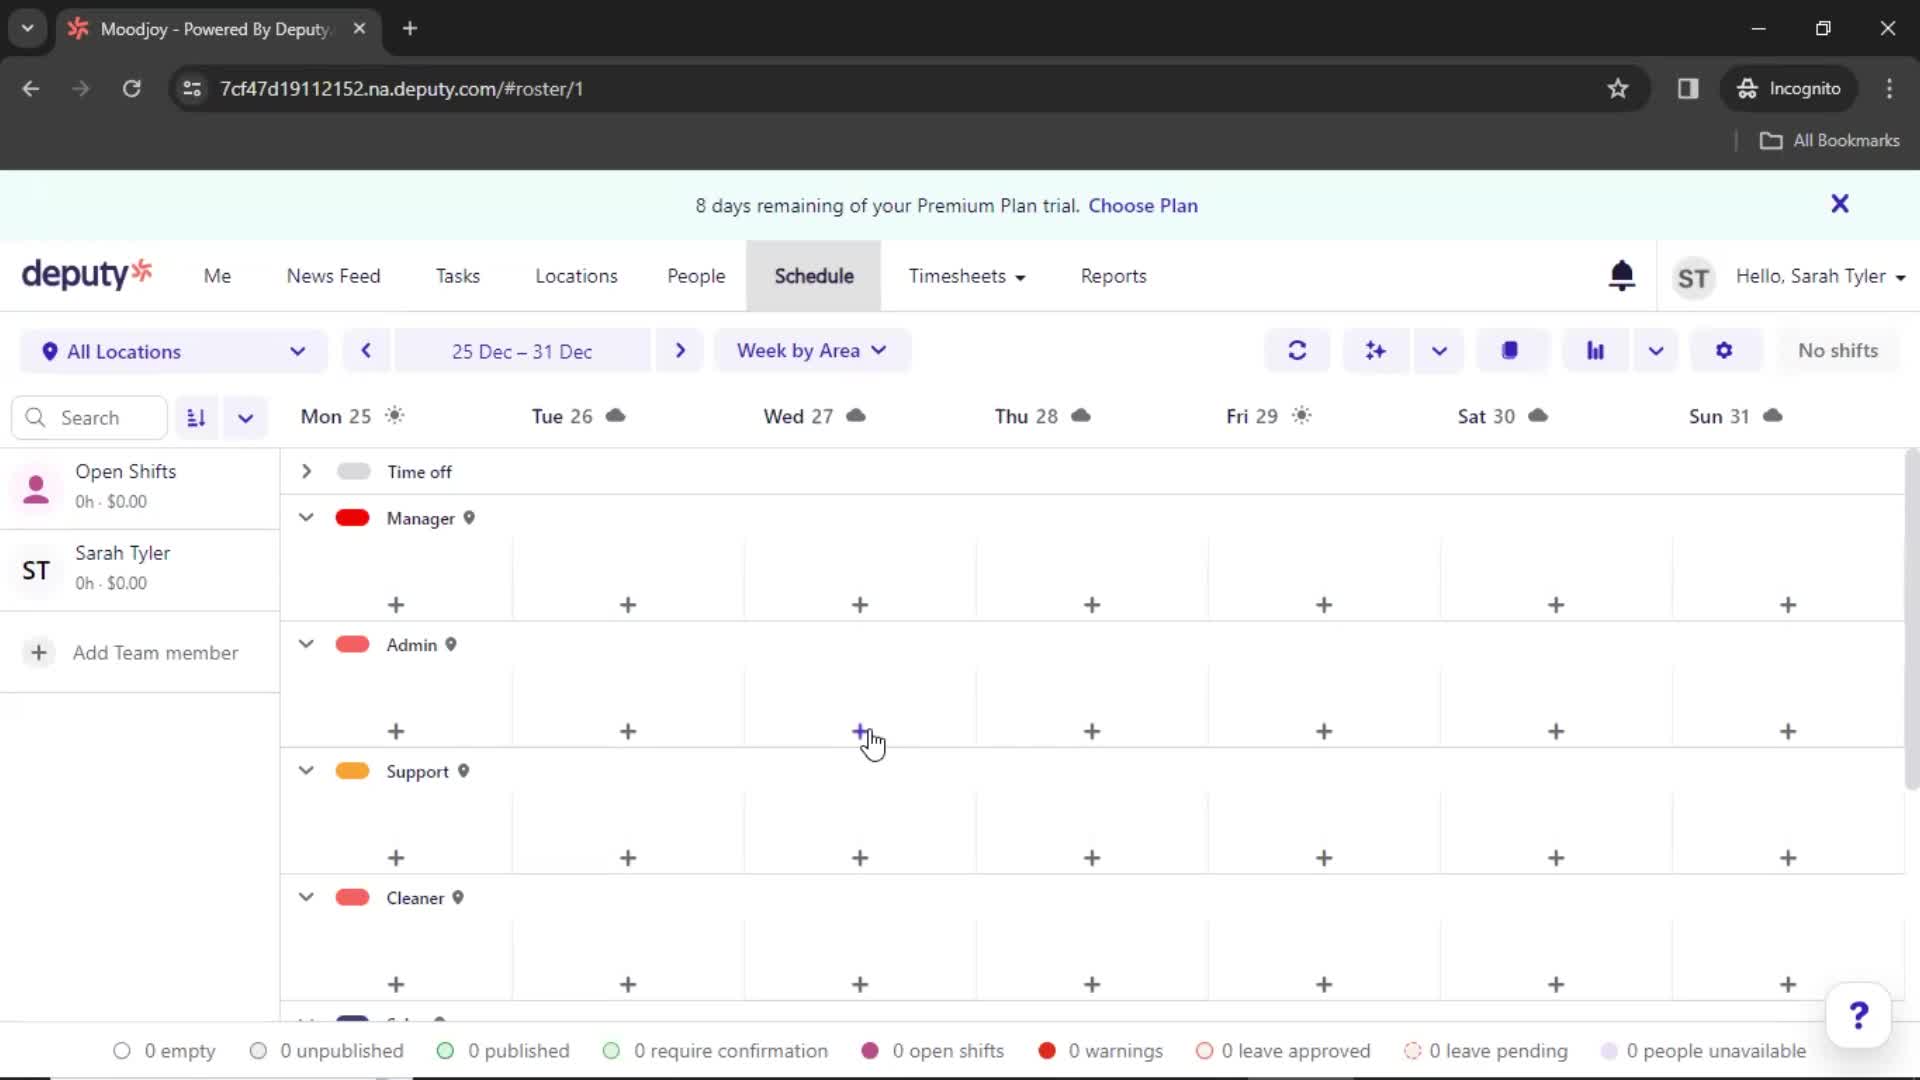The image size is (1920, 1080).
Task: Click the red Admin area color swatch
Action: tap(352, 644)
